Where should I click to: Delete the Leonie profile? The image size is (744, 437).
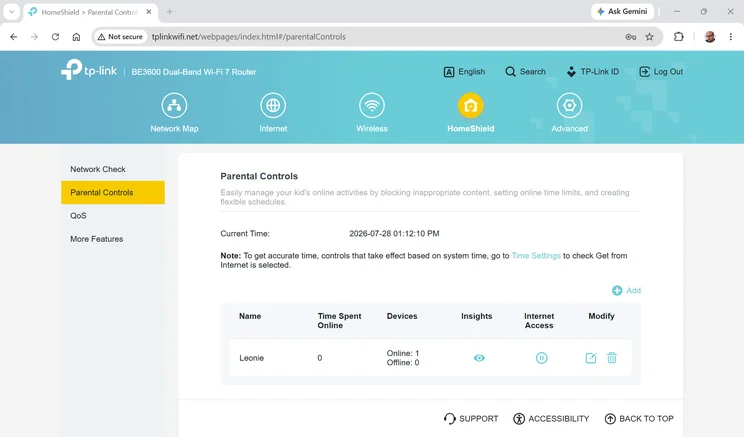pos(612,358)
